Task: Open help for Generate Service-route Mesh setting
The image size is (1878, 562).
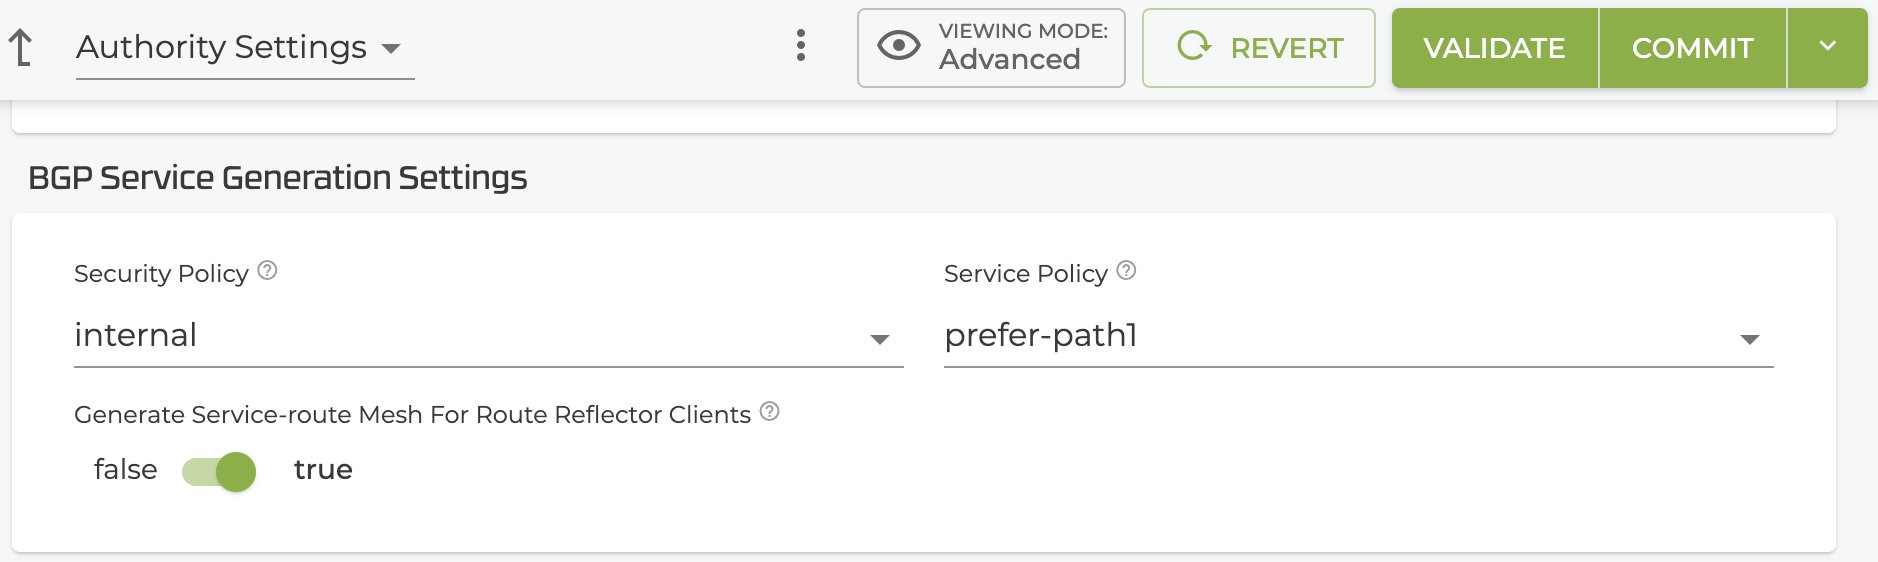Action: pos(769,412)
